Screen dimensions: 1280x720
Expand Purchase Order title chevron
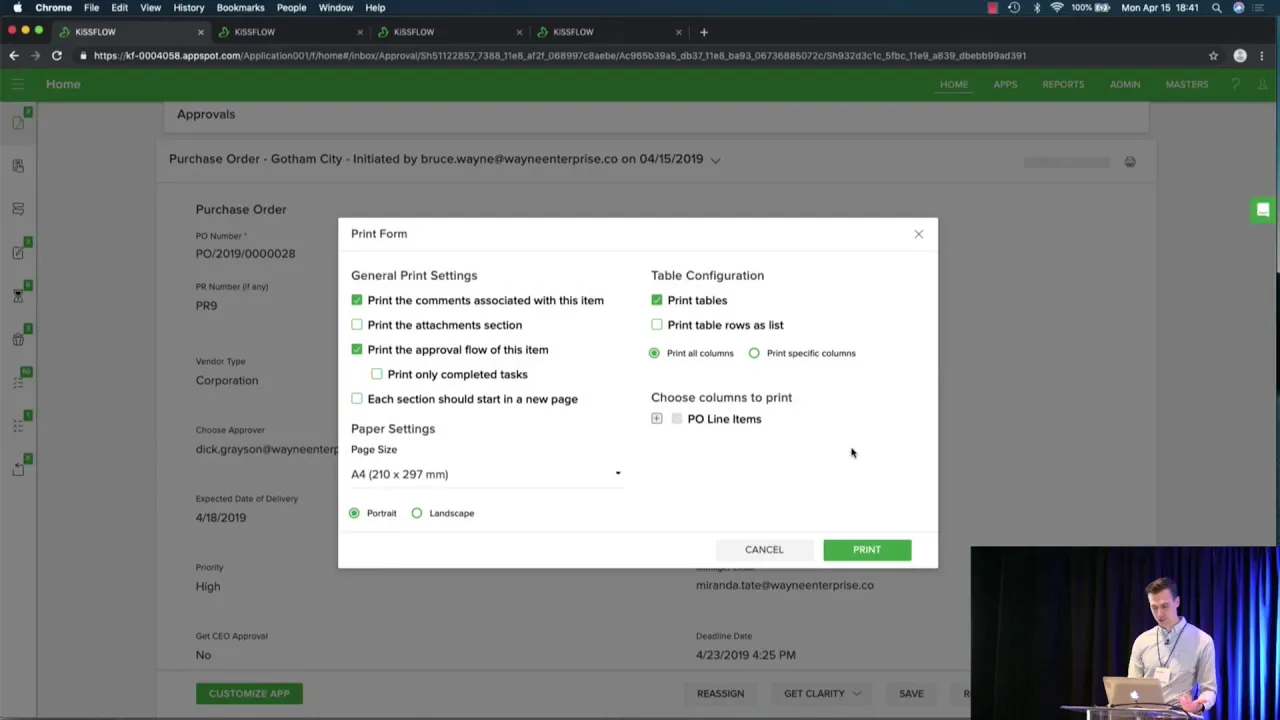(x=715, y=160)
